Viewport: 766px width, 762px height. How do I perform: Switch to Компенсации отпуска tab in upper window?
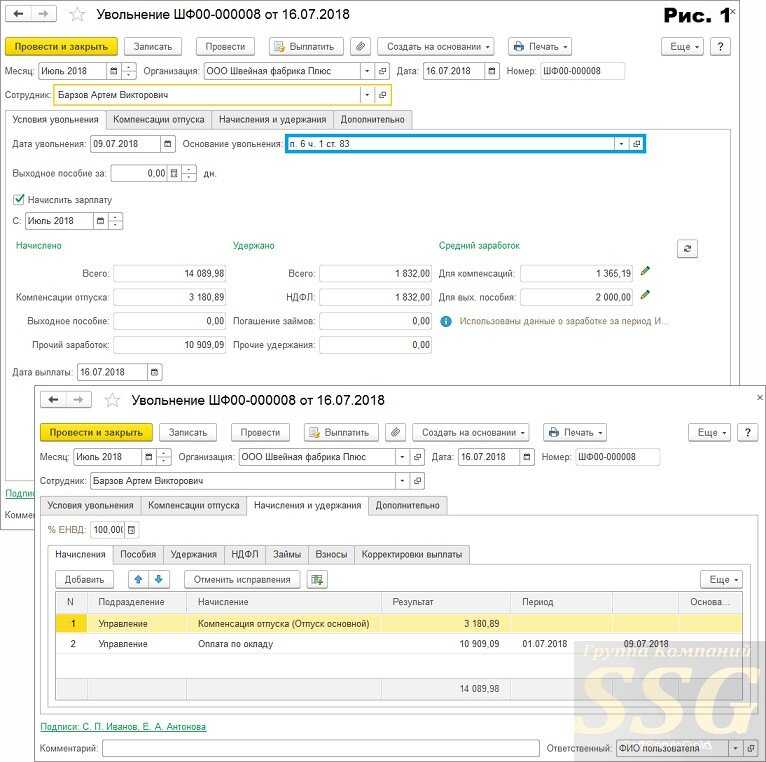tap(159, 120)
